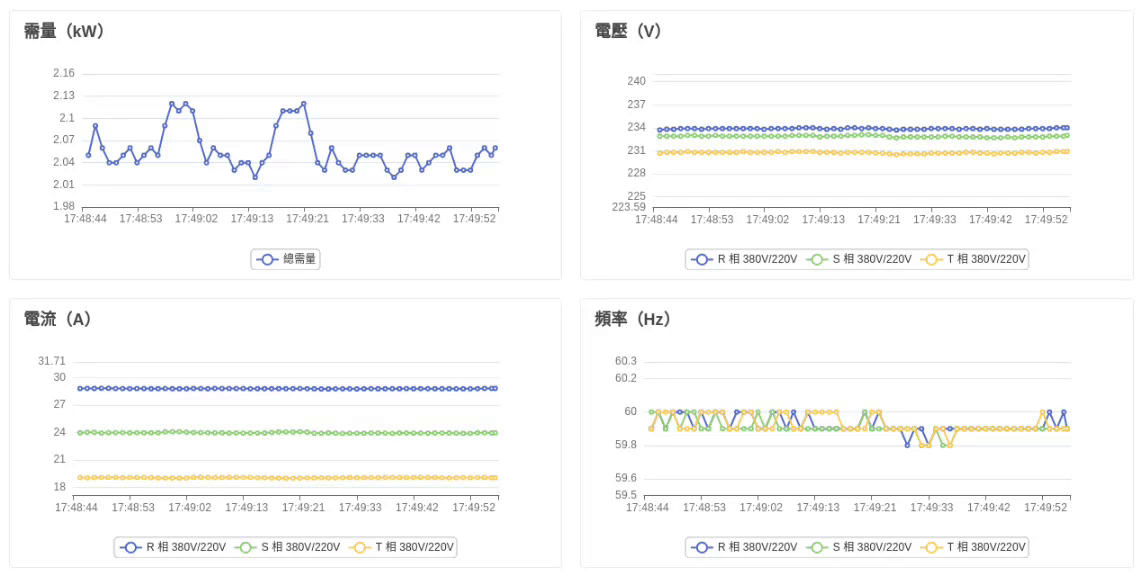This screenshot has height=576, width=1143.
Task: Click 17:48:44 on 需量 chart time axis
Action: tap(85, 219)
